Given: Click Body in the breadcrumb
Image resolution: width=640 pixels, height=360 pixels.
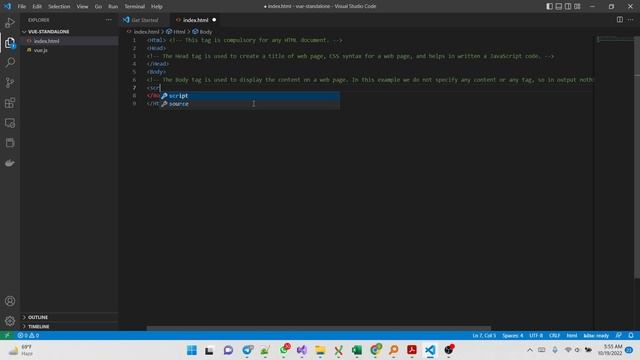Looking at the screenshot, I should pyautogui.click(x=206, y=31).
